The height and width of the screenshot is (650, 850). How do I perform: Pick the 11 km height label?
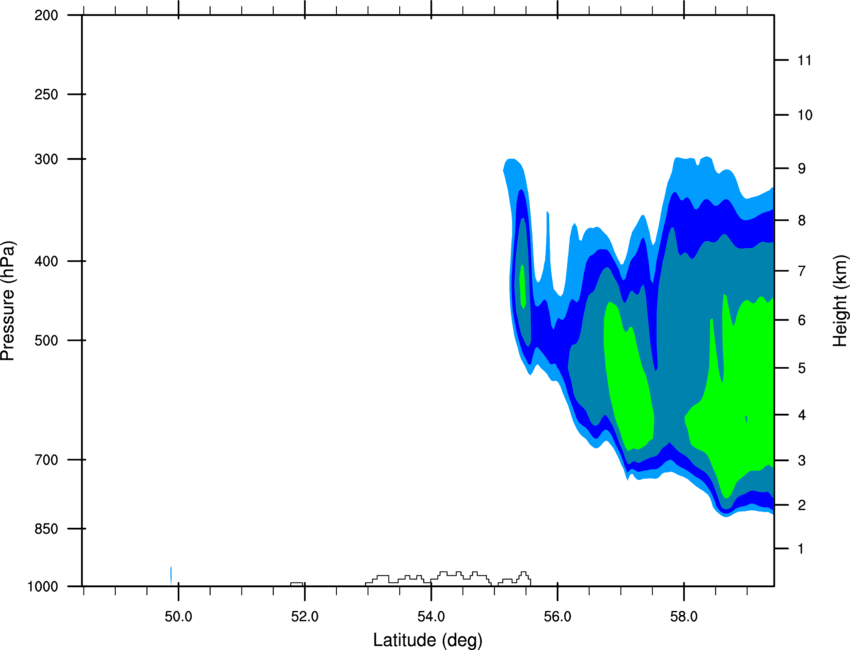point(804,60)
